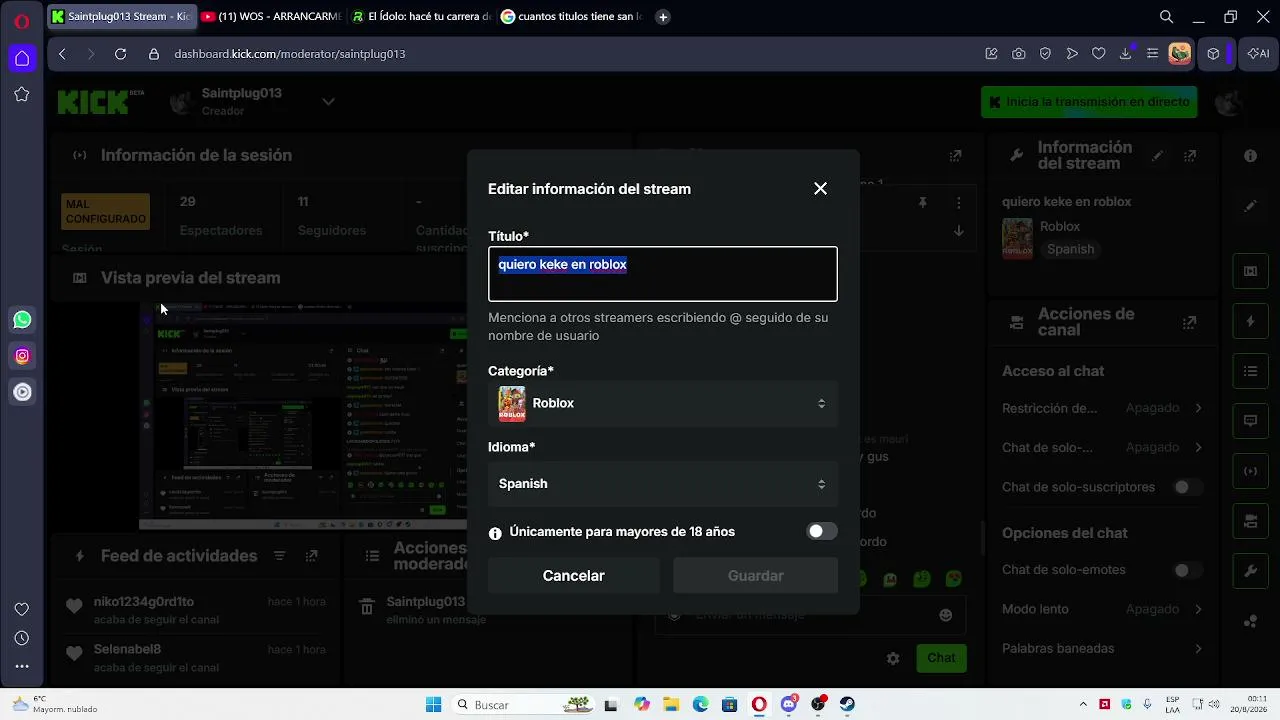This screenshot has height=720, width=1280.
Task: Click the browser address bar URL
Action: (290, 54)
